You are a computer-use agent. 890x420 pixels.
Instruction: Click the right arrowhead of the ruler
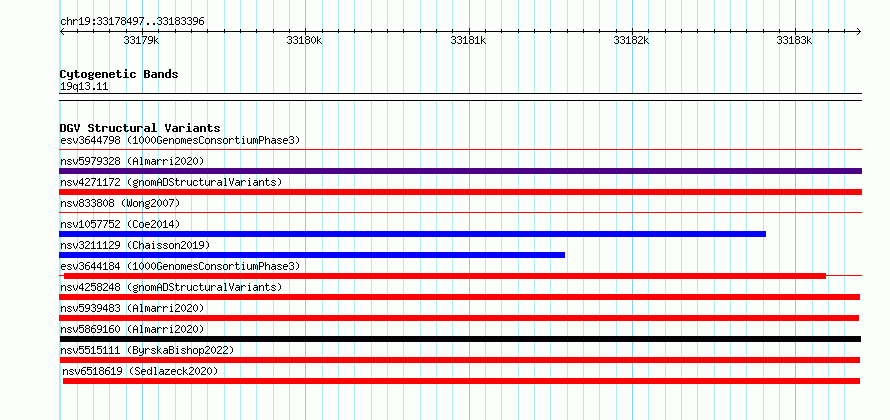pyautogui.click(x=859, y=31)
